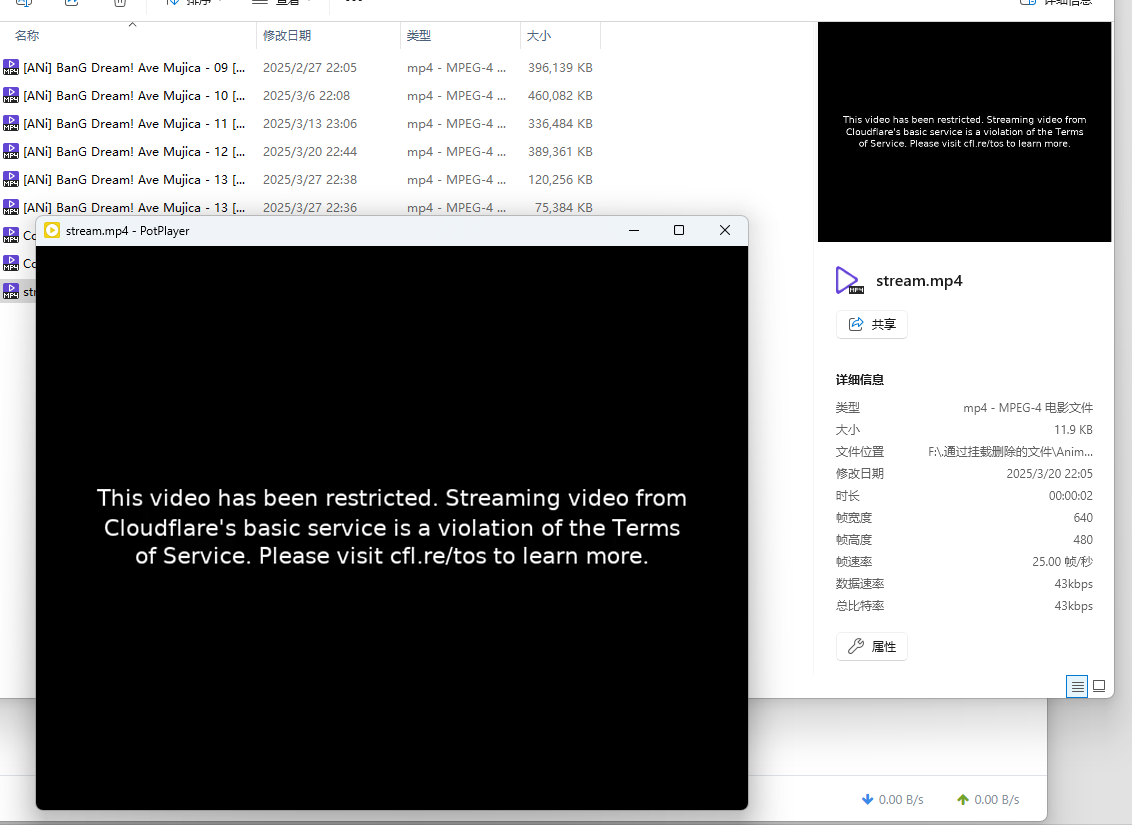1132x825 pixels.
Task: Switch Explorer to the details list view
Action: point(1077,686)
